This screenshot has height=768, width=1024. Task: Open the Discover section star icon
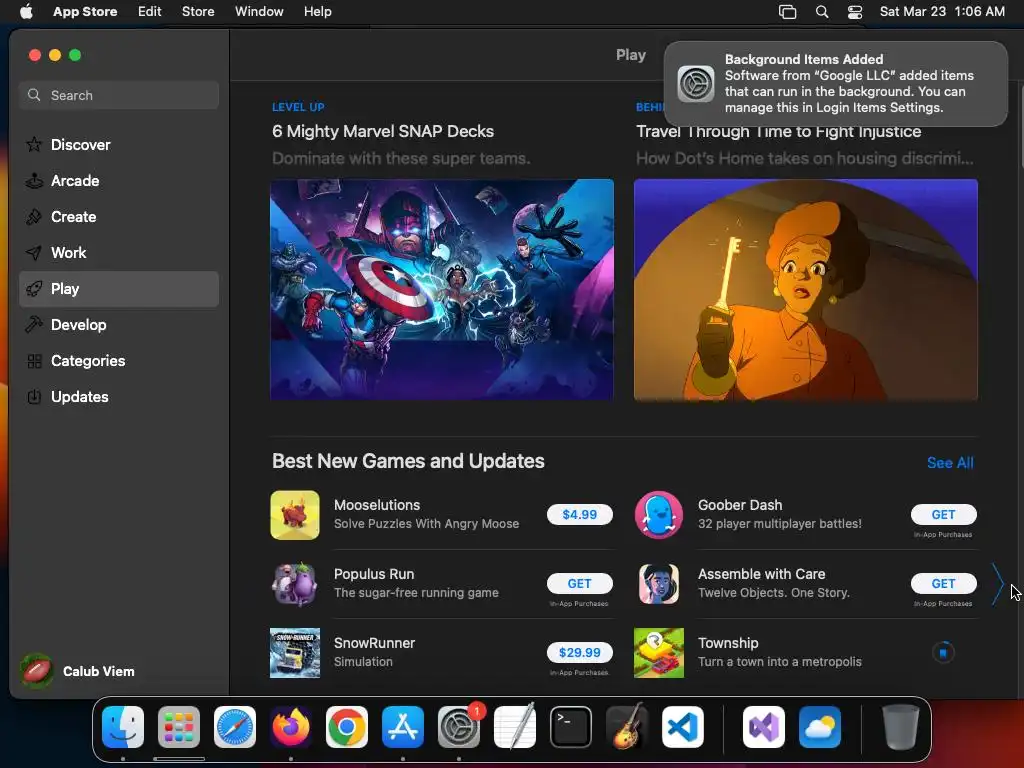[34, 144]
